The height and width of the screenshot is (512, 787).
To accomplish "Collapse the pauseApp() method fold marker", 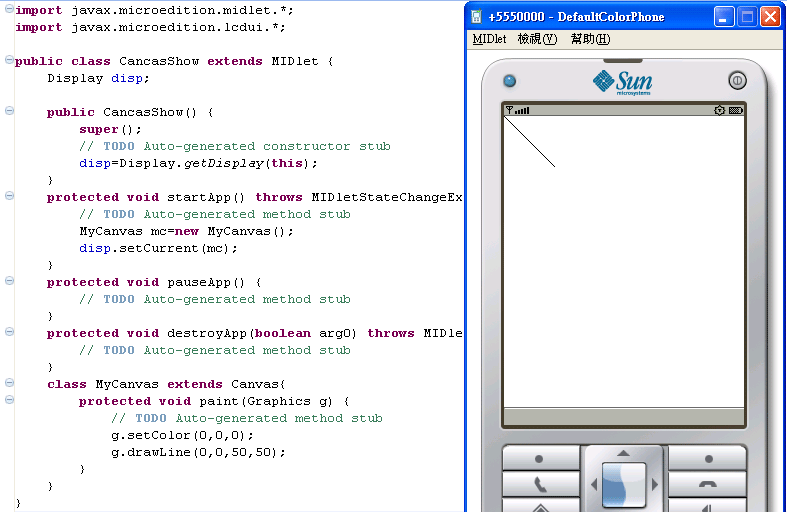I will (9, 281).
